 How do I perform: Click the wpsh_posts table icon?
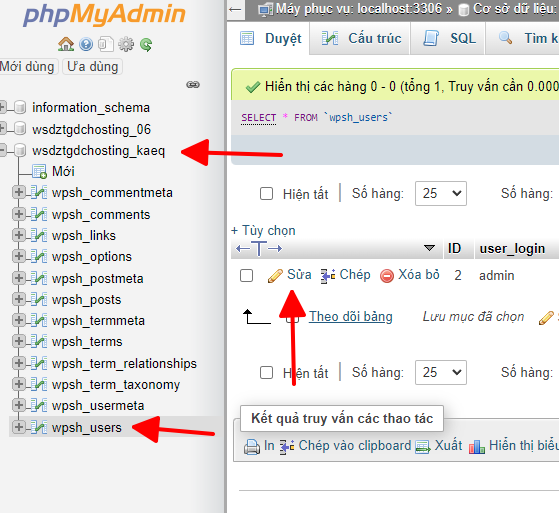tap(39, 299)
